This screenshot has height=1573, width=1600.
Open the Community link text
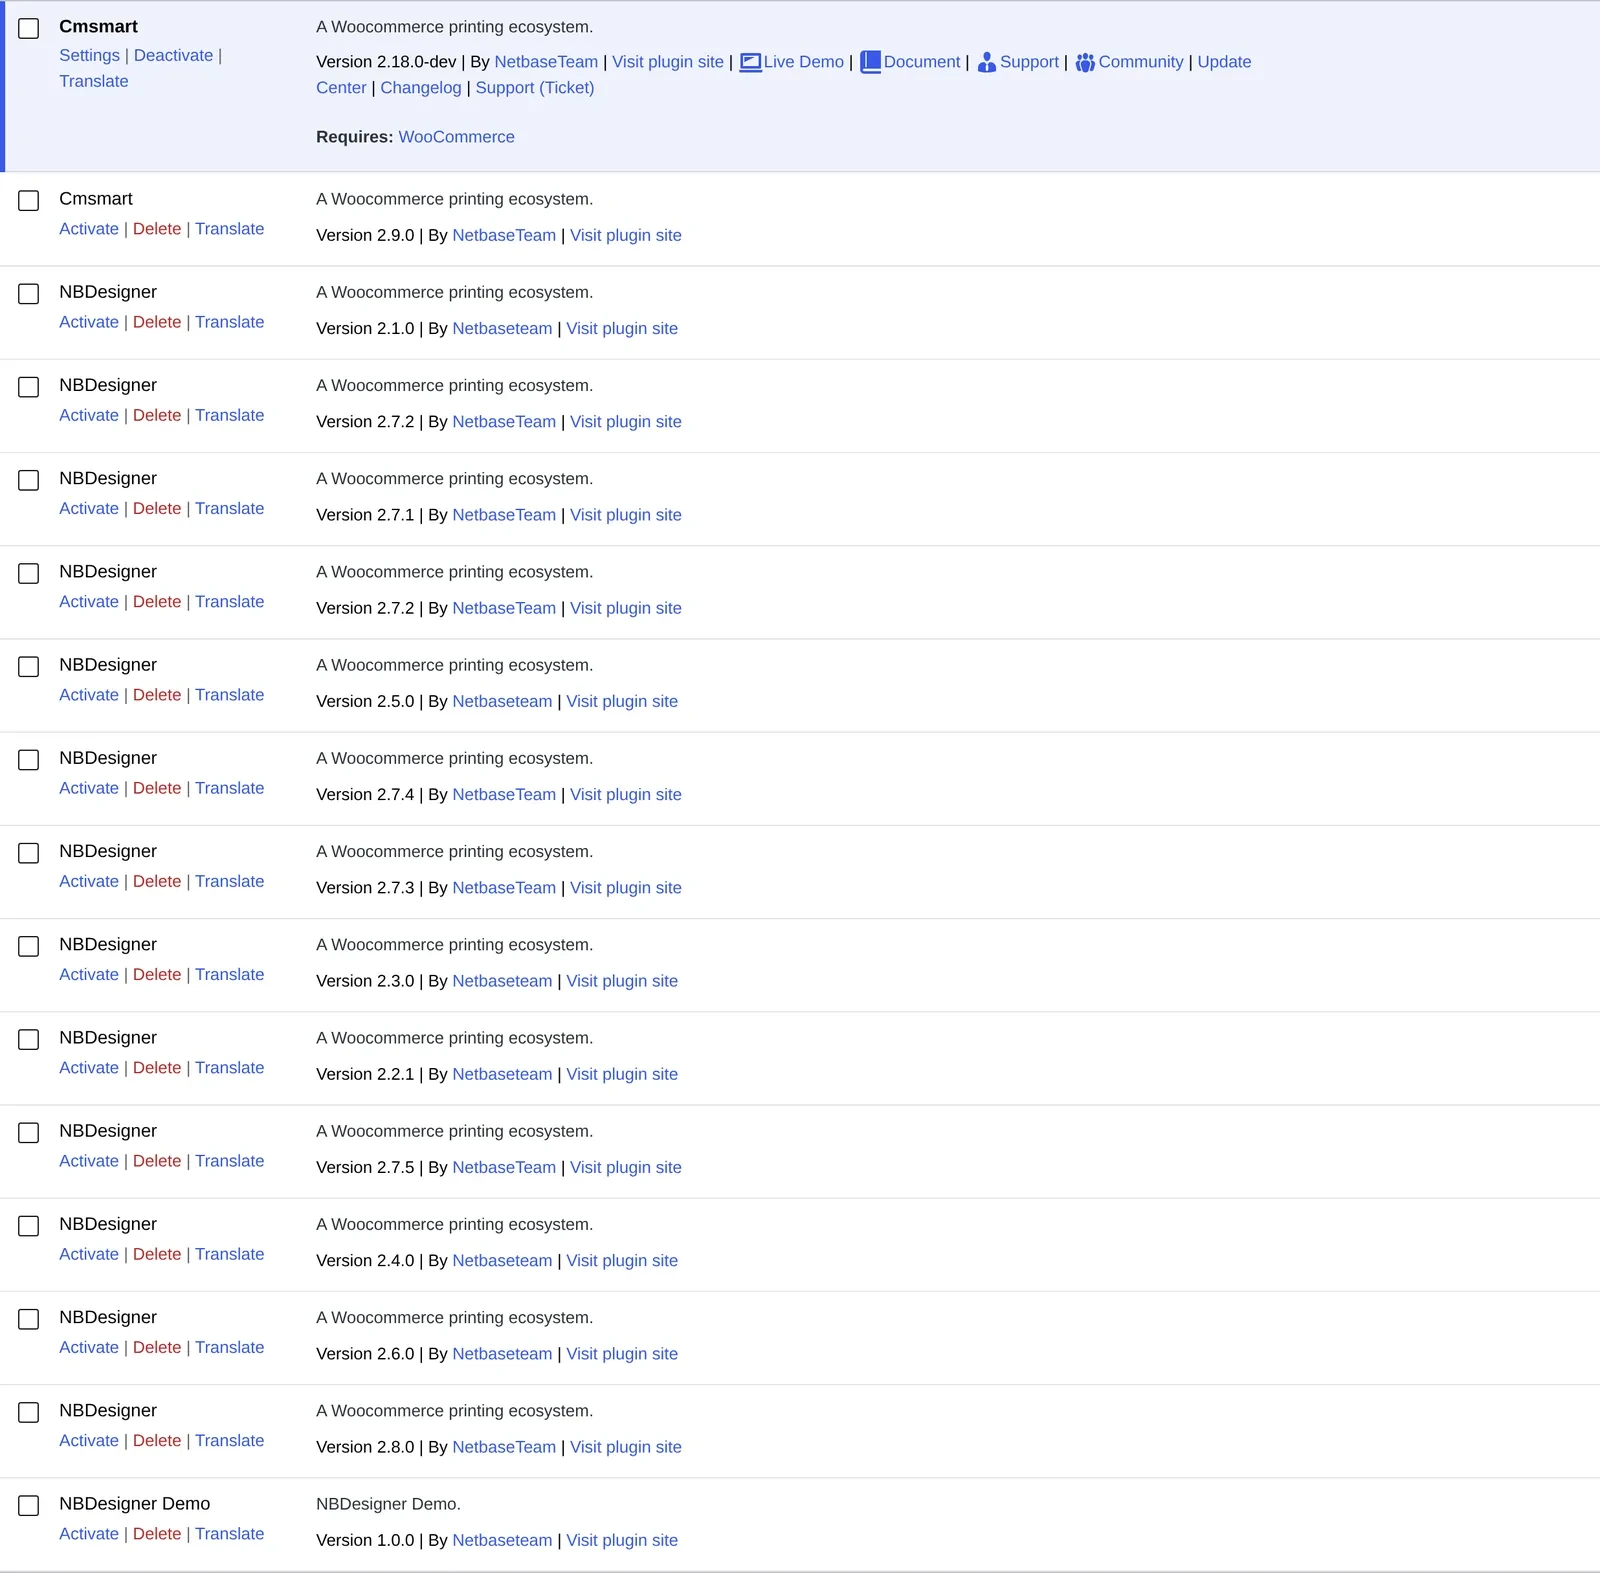pos(1141,62)
